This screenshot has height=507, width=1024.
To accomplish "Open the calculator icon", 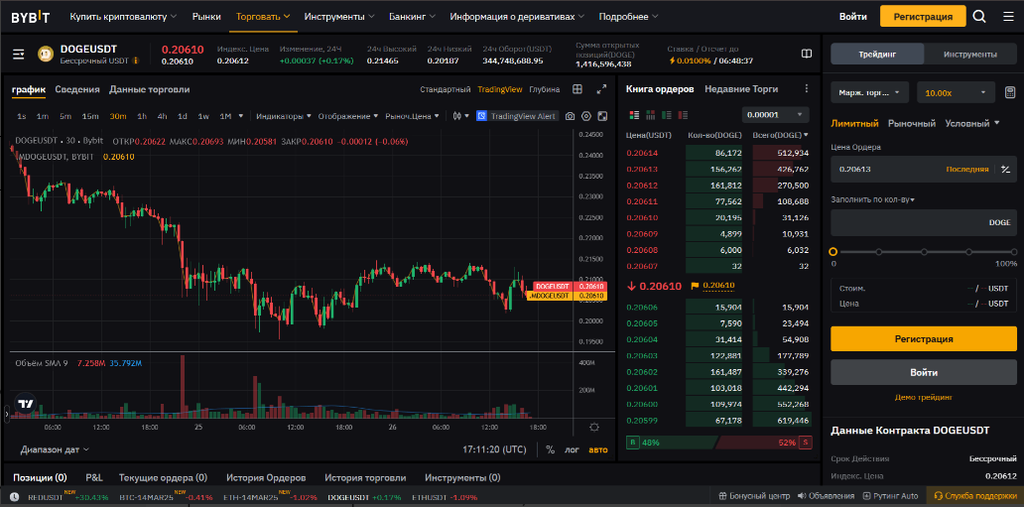I will 1010,92.
